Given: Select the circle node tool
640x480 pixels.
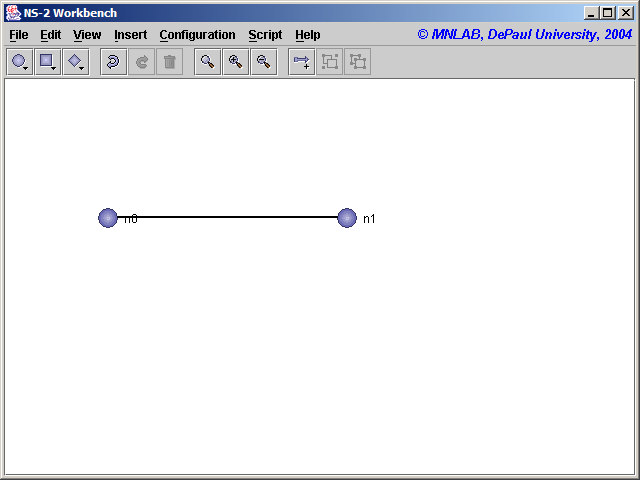Looking at the screenshot, I should click(20, 62).
